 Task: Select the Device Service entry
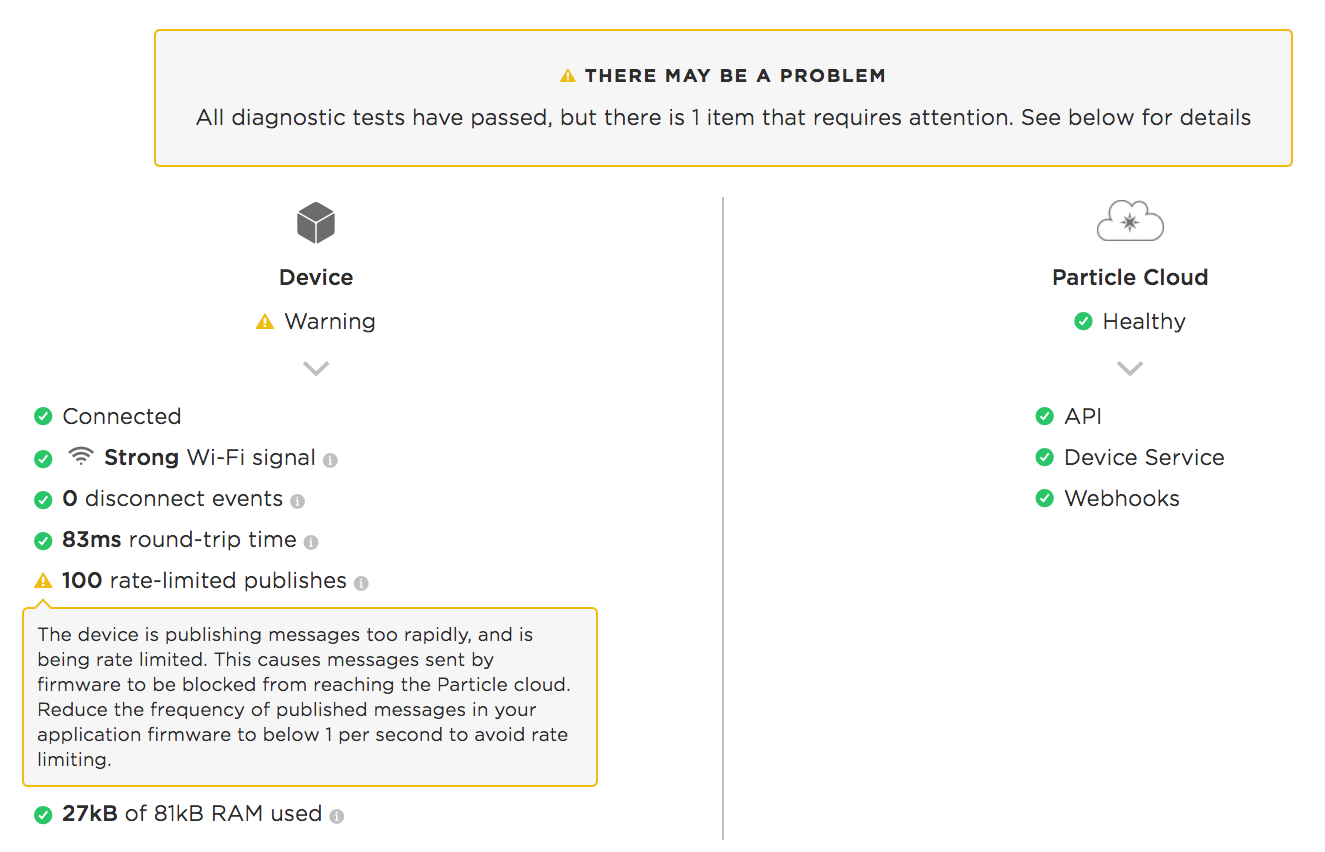click(x=1144, y=457)
